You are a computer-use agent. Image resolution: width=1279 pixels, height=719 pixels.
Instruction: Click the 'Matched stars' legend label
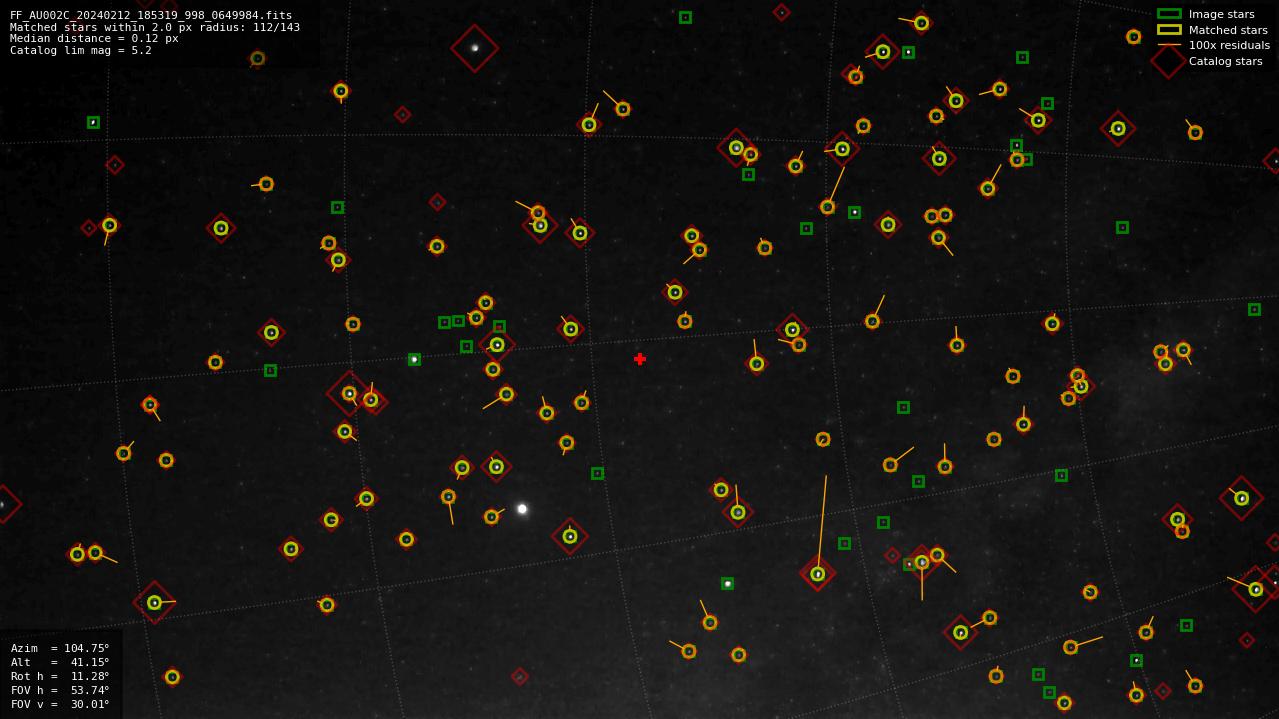pos(1228,30)
